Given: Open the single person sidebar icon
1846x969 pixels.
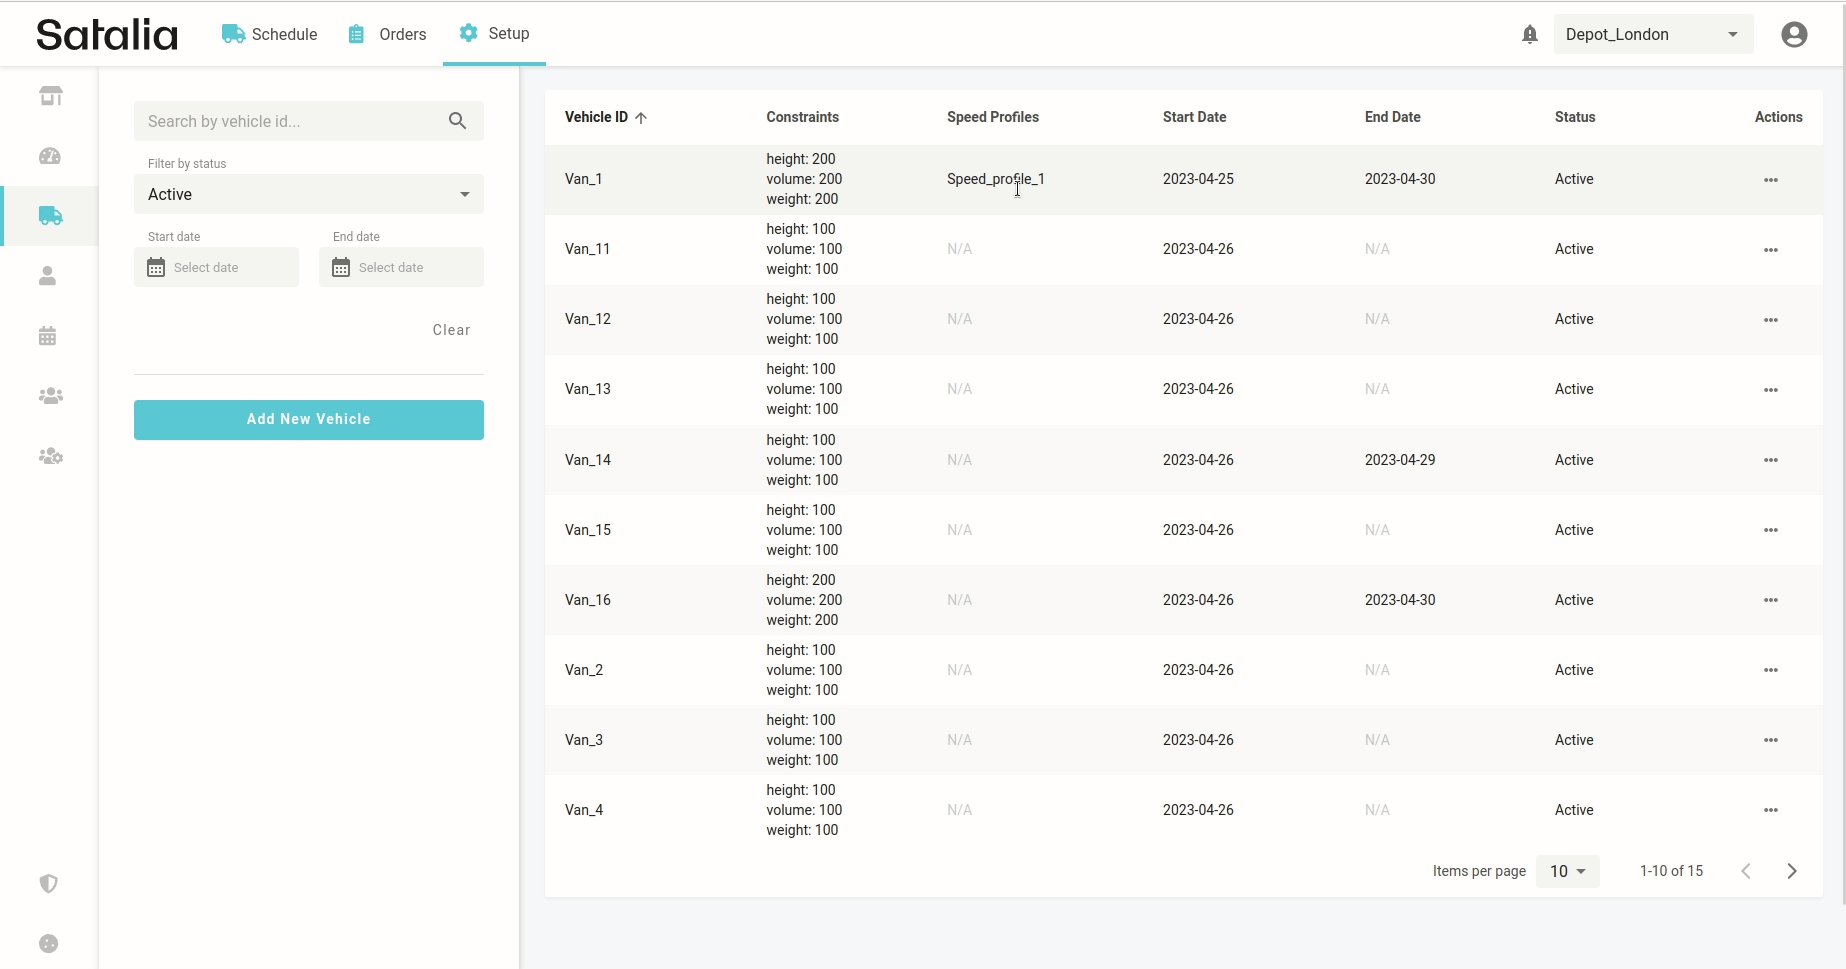Looking at the screenshot, I should [x=48, y=276].
